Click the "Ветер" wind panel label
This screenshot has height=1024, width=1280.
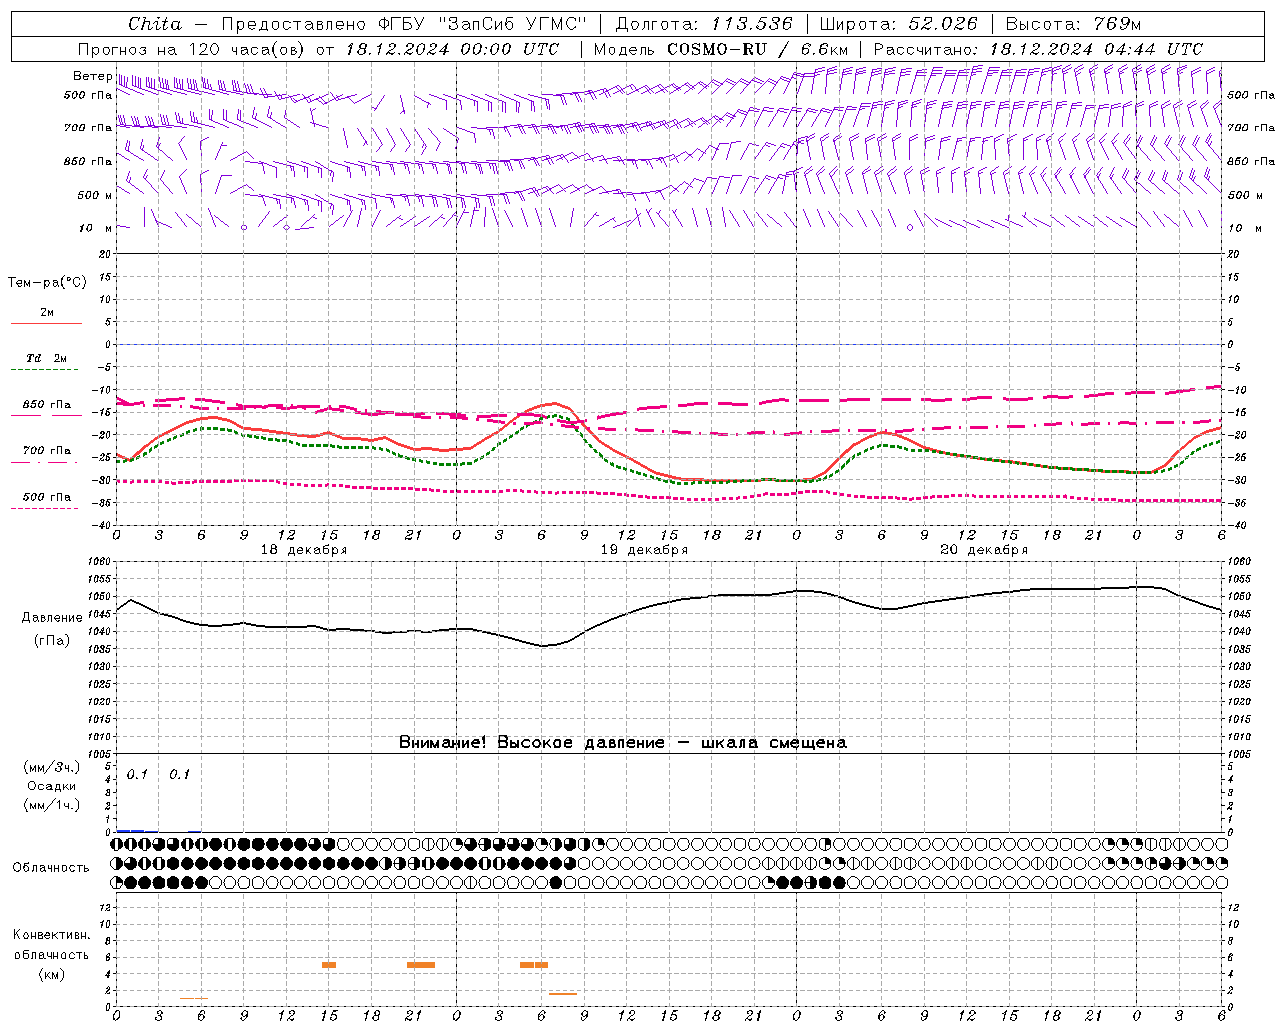tap(92, 76)
